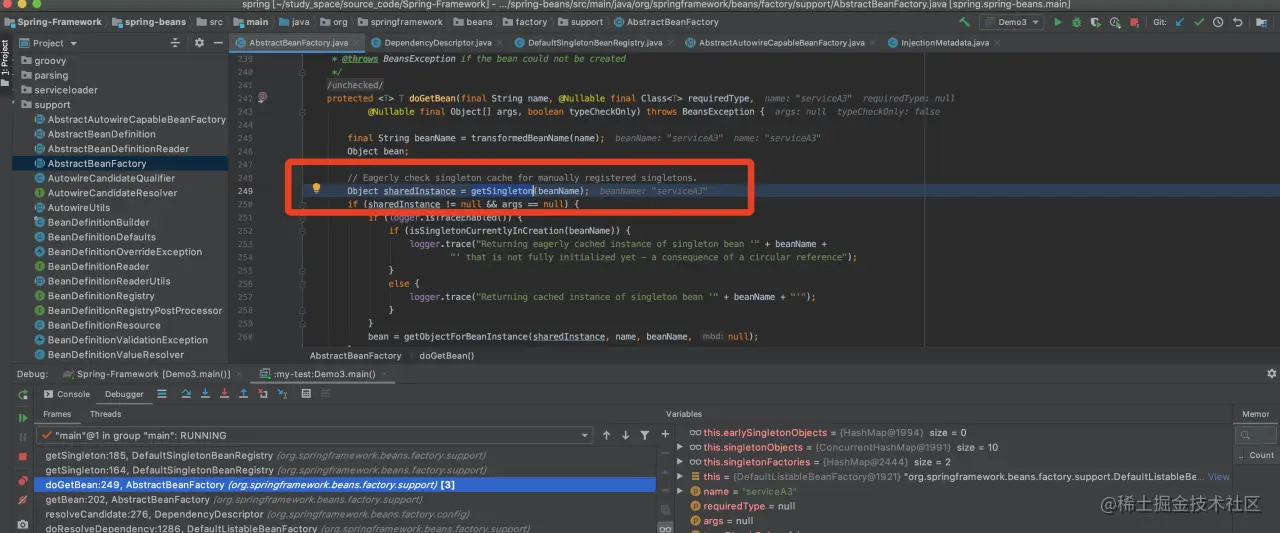Expand this.singletonObjects variable node
The width and height of the screenshot is (1280, 533).
[x=681, y=447]
